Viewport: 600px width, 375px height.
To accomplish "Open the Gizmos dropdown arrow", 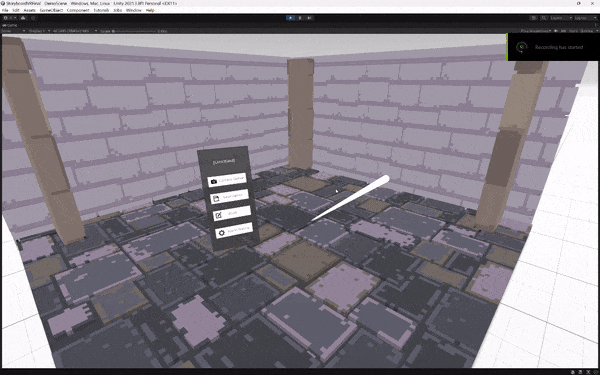I will (597, 31).
